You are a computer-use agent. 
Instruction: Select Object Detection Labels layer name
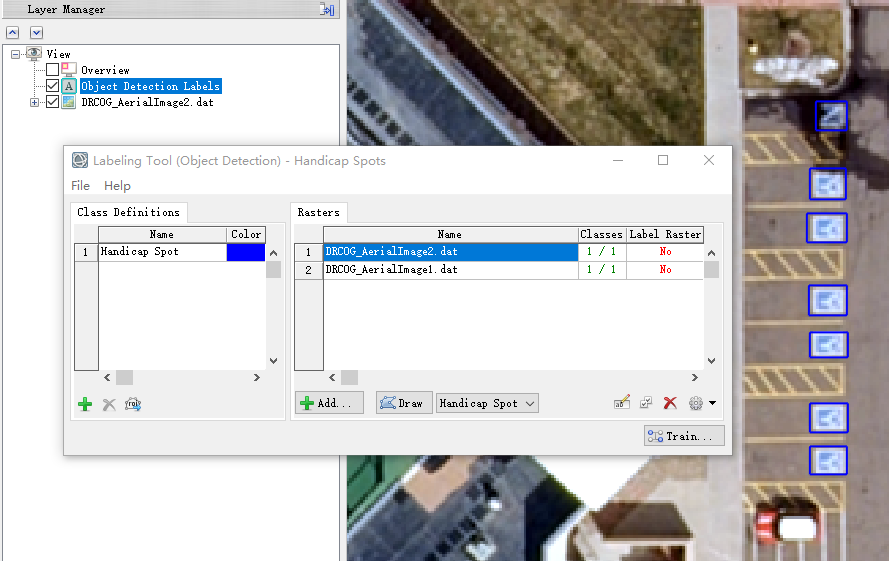[150, 86]
